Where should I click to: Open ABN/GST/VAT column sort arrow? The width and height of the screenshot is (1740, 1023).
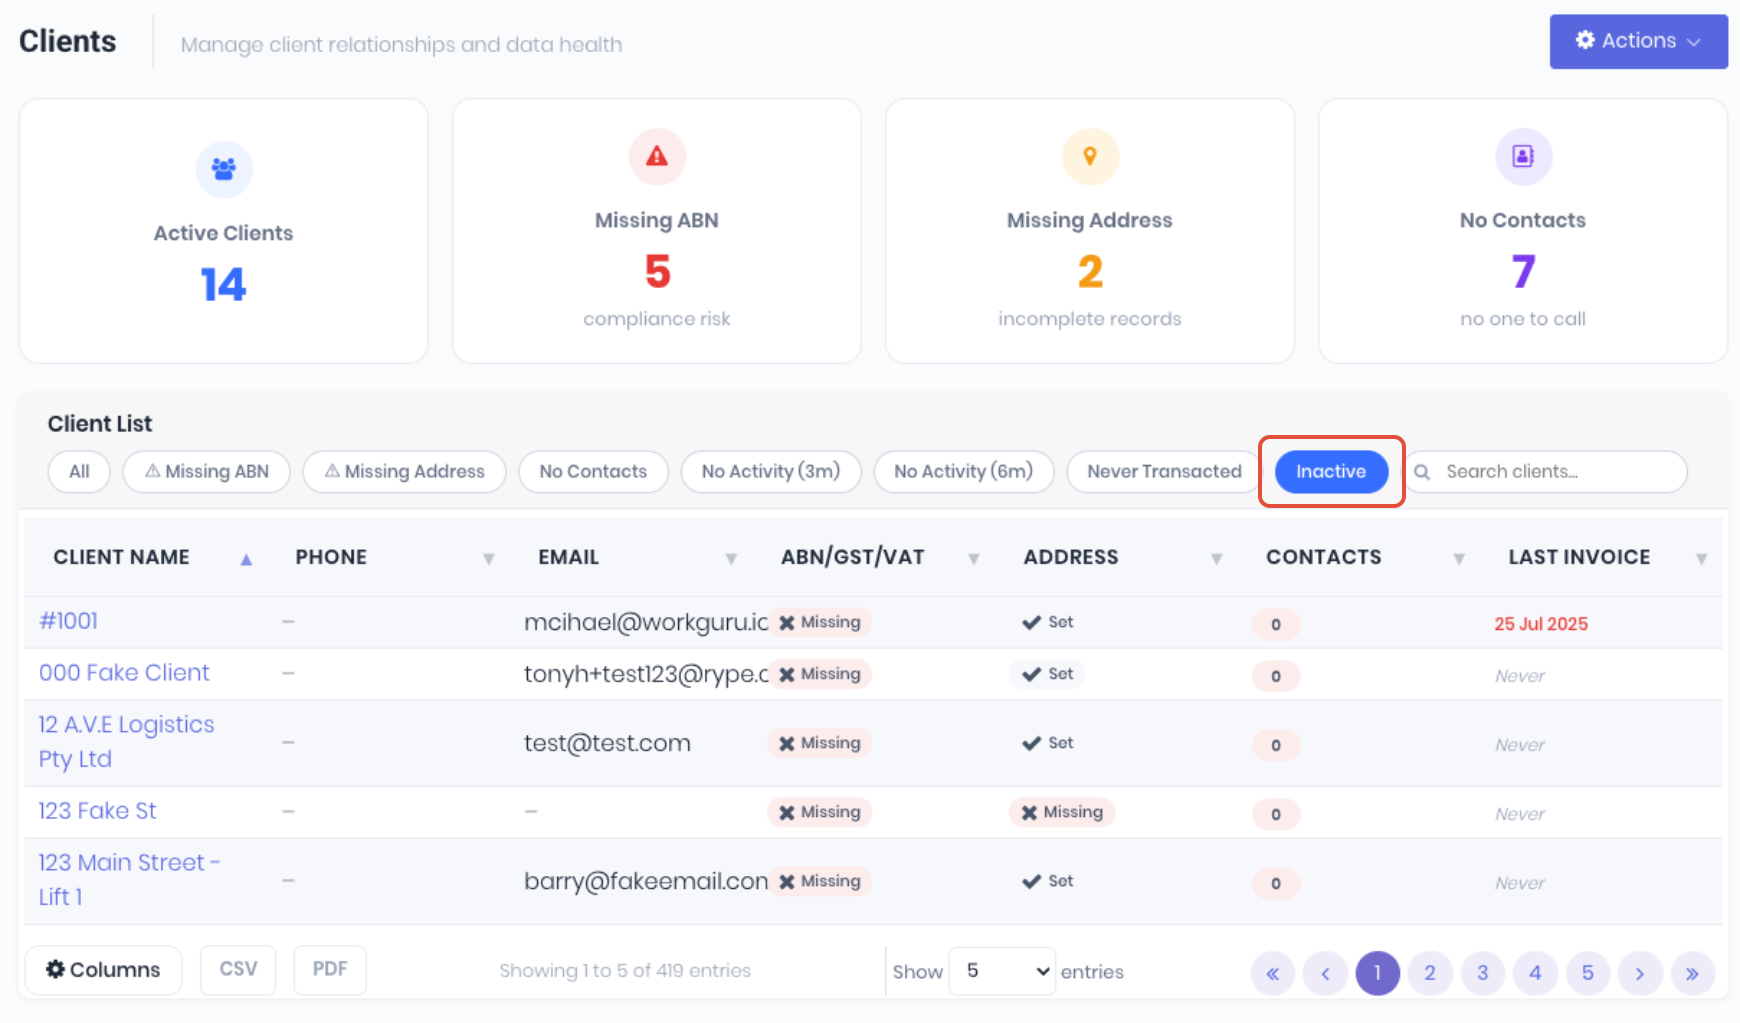(974, 559)
